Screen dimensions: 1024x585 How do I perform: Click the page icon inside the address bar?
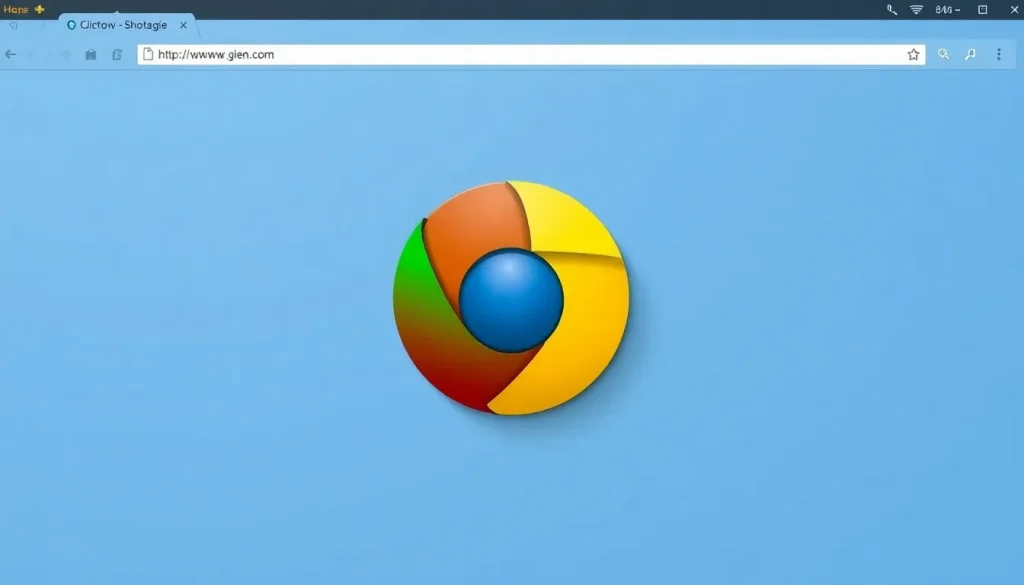149,55
